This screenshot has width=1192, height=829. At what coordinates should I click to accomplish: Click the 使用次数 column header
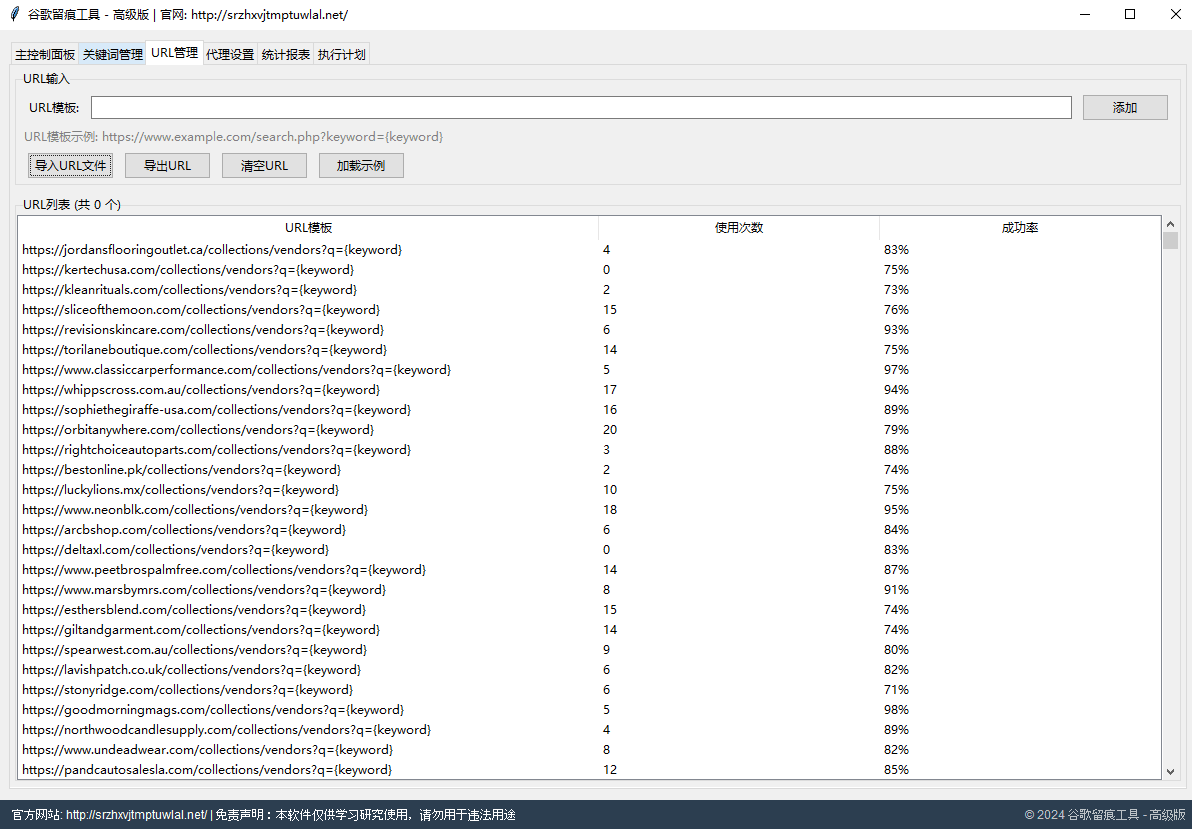[x=739, y=228]
